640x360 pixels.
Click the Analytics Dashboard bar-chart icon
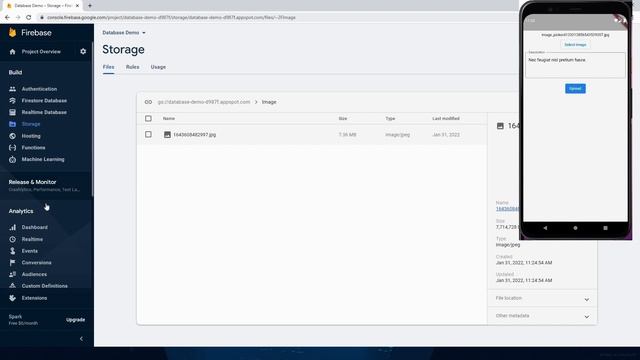13,227
